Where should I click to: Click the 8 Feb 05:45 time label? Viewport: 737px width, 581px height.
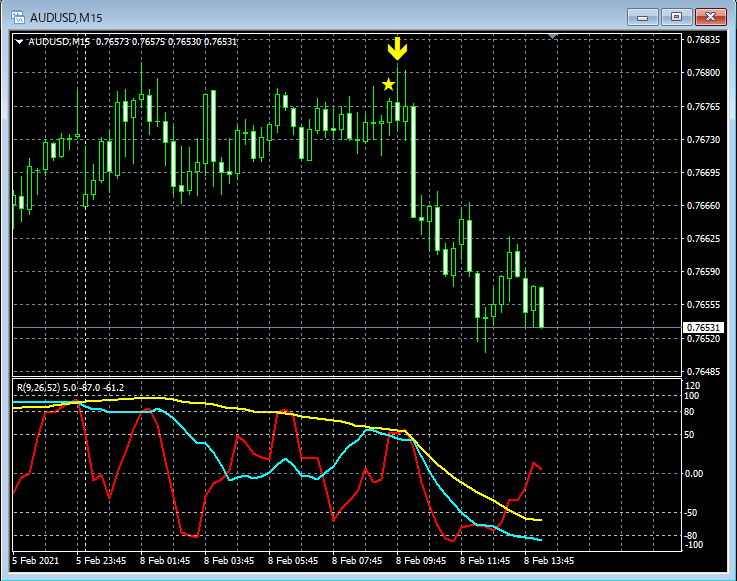pyautogui.click(x=293, y=560)
